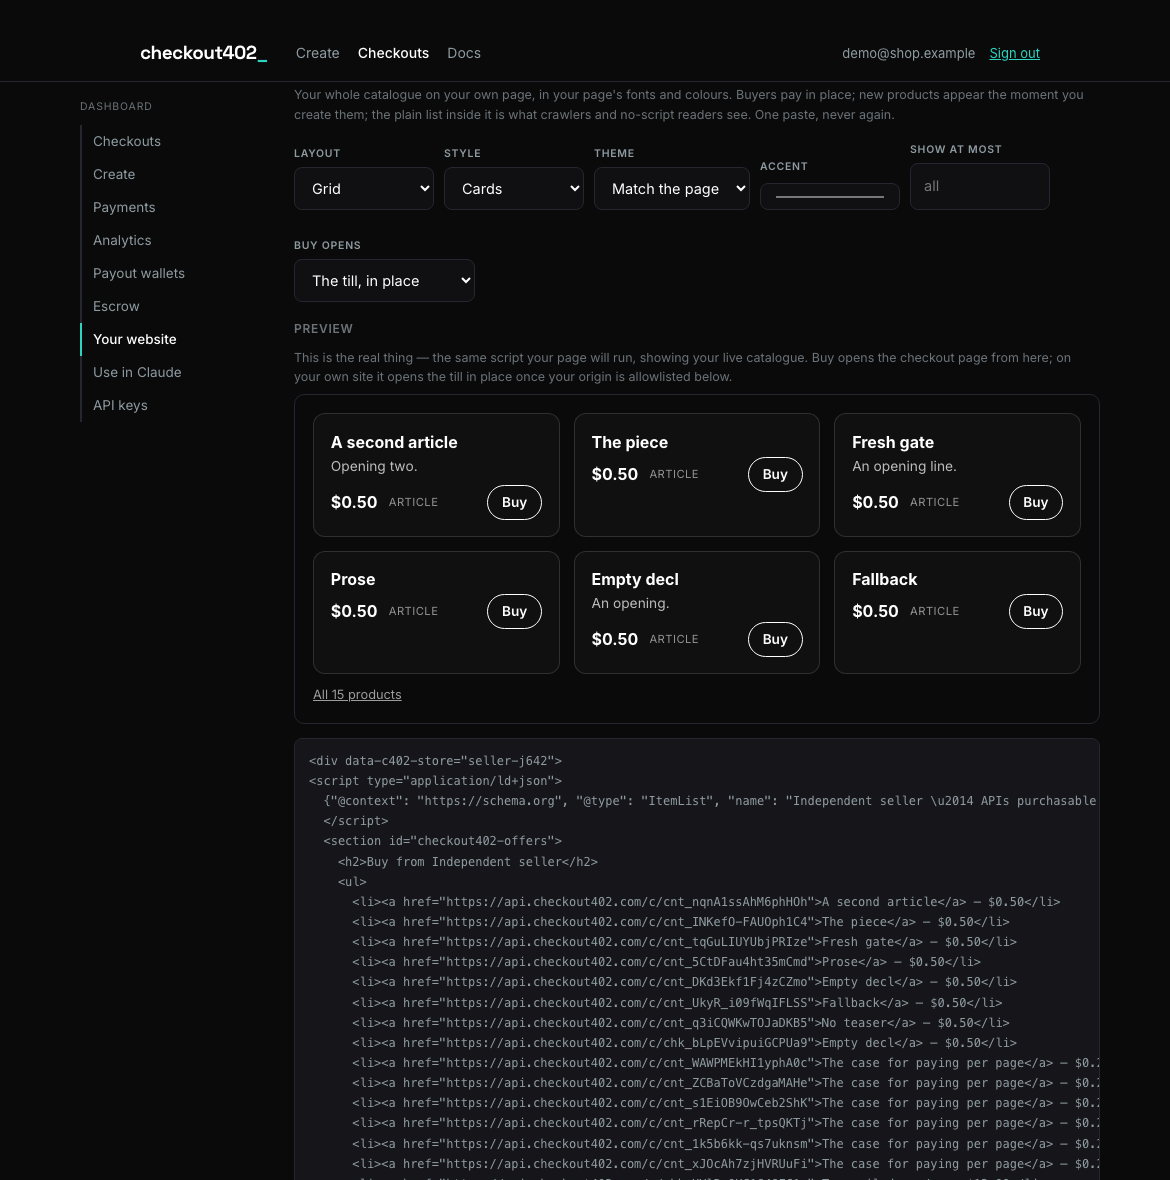Click Buy on the Empty decl card
The height and width of the screenshot is (1180, 1170).
[x=775, y=640]
